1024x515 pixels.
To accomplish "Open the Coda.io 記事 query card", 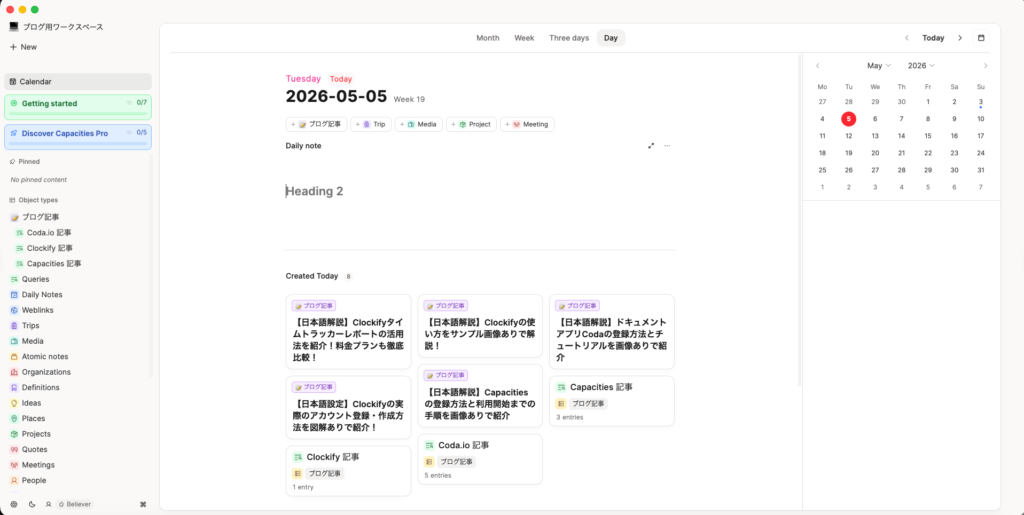I will click(480, 460).
